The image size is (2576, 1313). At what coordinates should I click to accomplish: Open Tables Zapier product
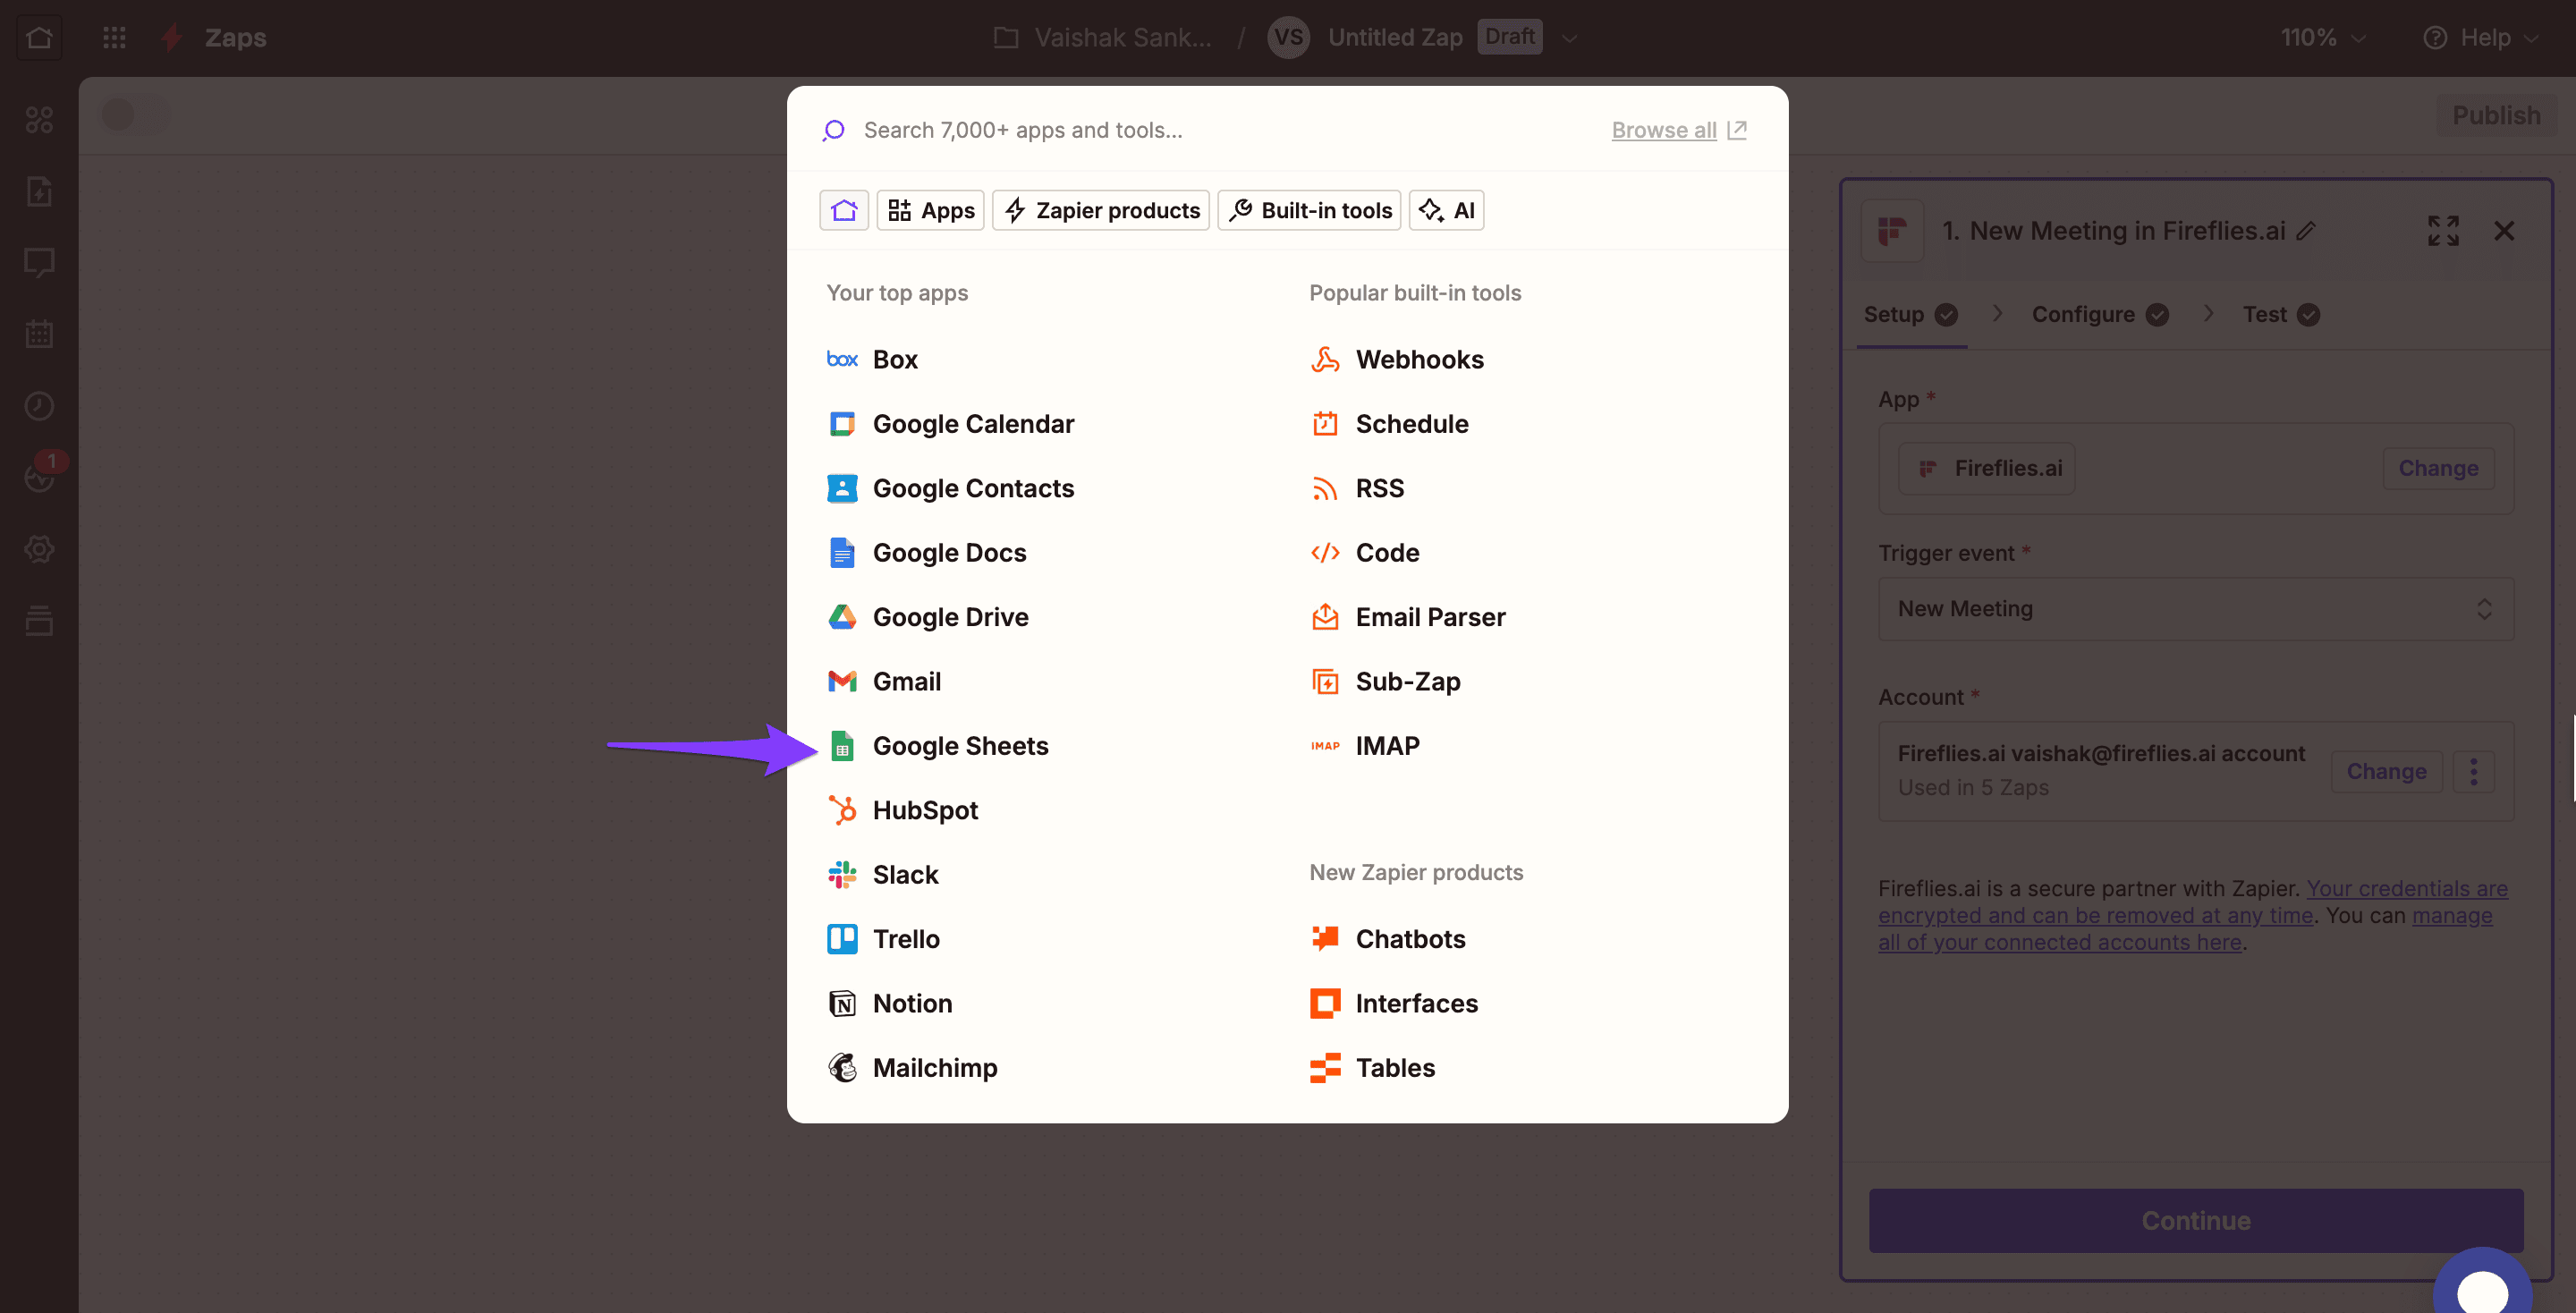point(1372,1068)
